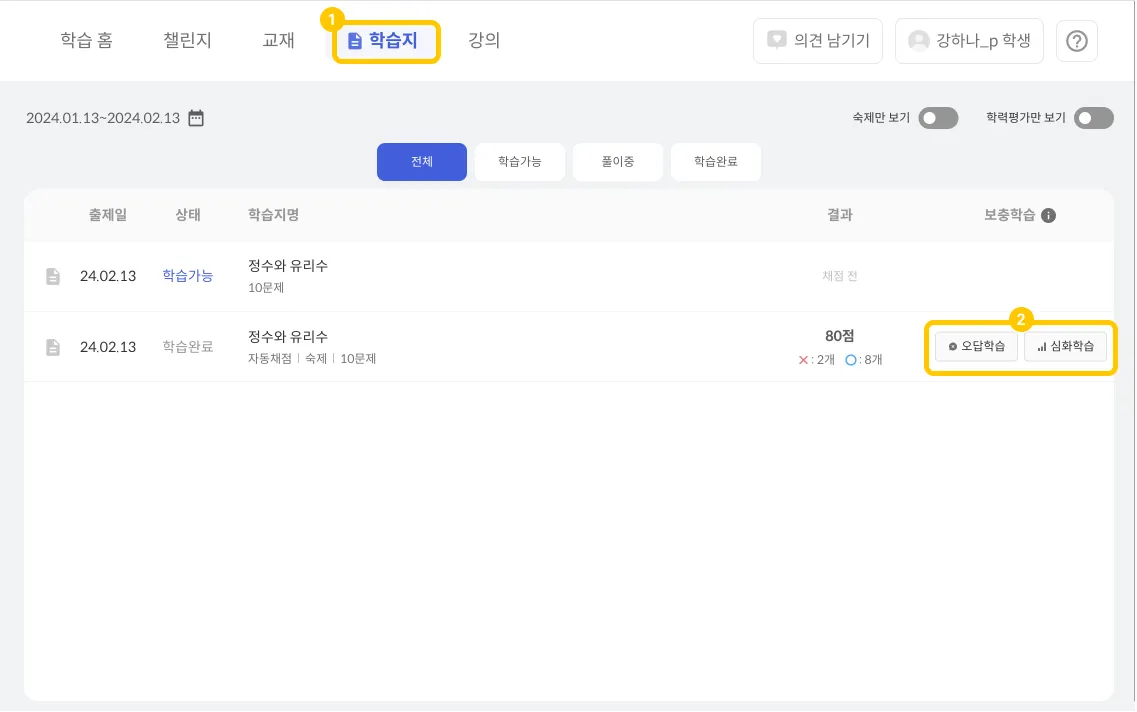Click the speech bubble icon in 의견 남기기
The height and width of the screenshot is (712, 1137).
coord(776,41)
